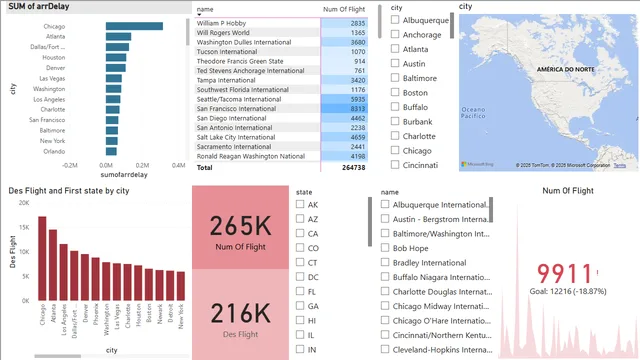This screenshot has width=640, height=360.
Task: Check the AZ state filter
Action: (300, 219)
